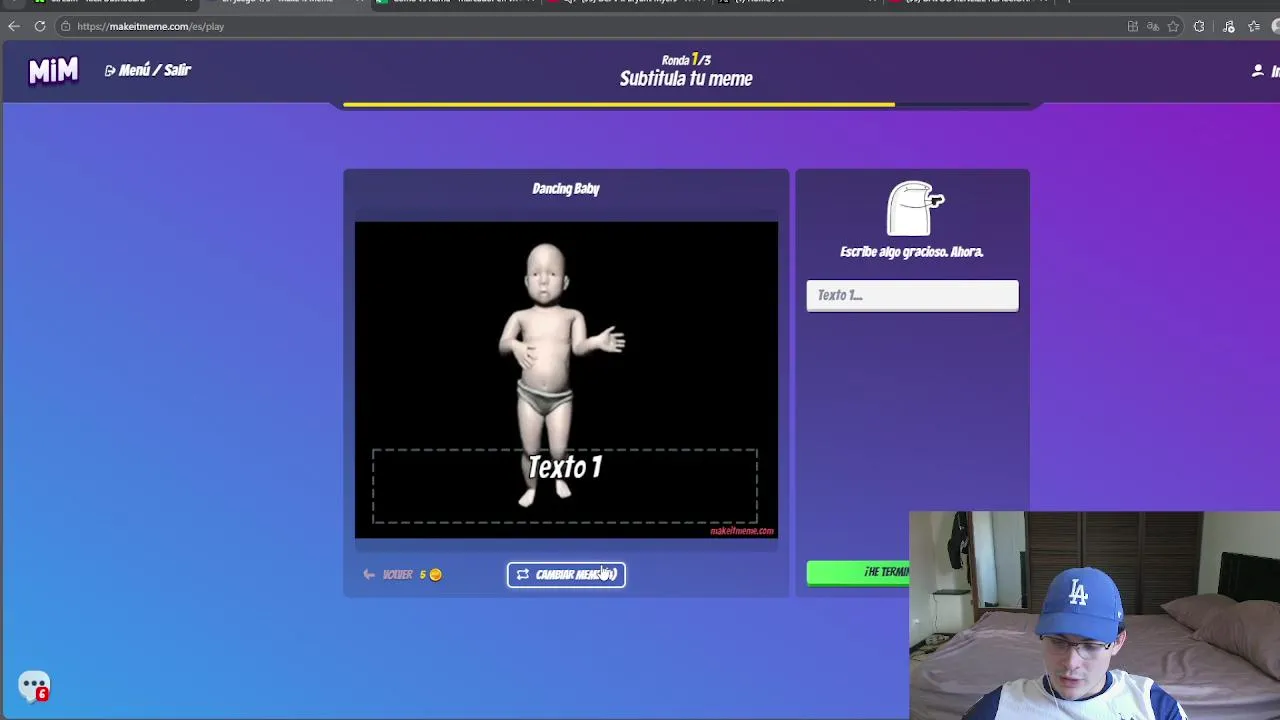Click the site info lock icon in address bar

pos(65,26)
